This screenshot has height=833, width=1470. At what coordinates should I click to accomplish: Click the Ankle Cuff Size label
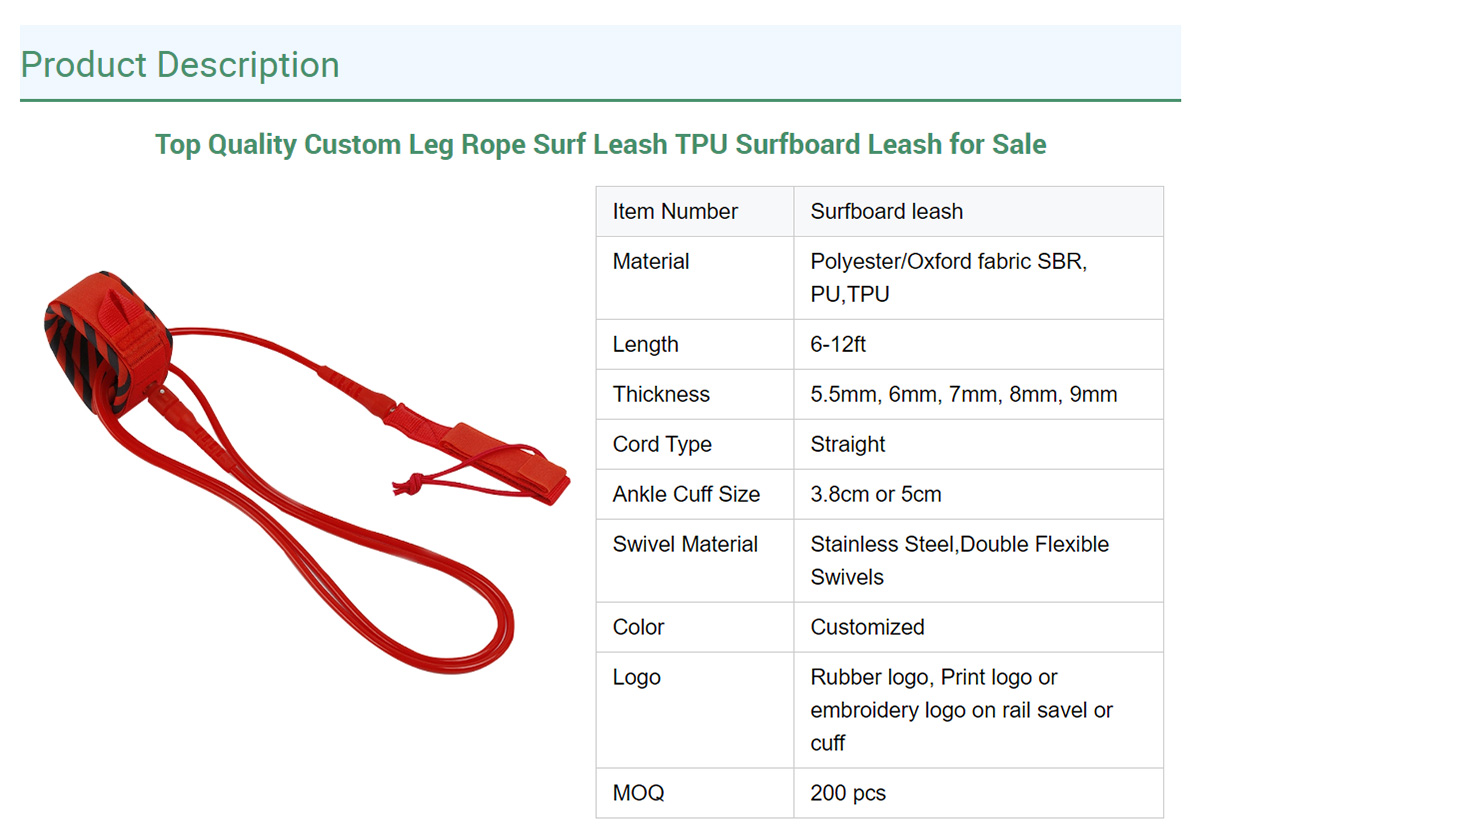686,495
